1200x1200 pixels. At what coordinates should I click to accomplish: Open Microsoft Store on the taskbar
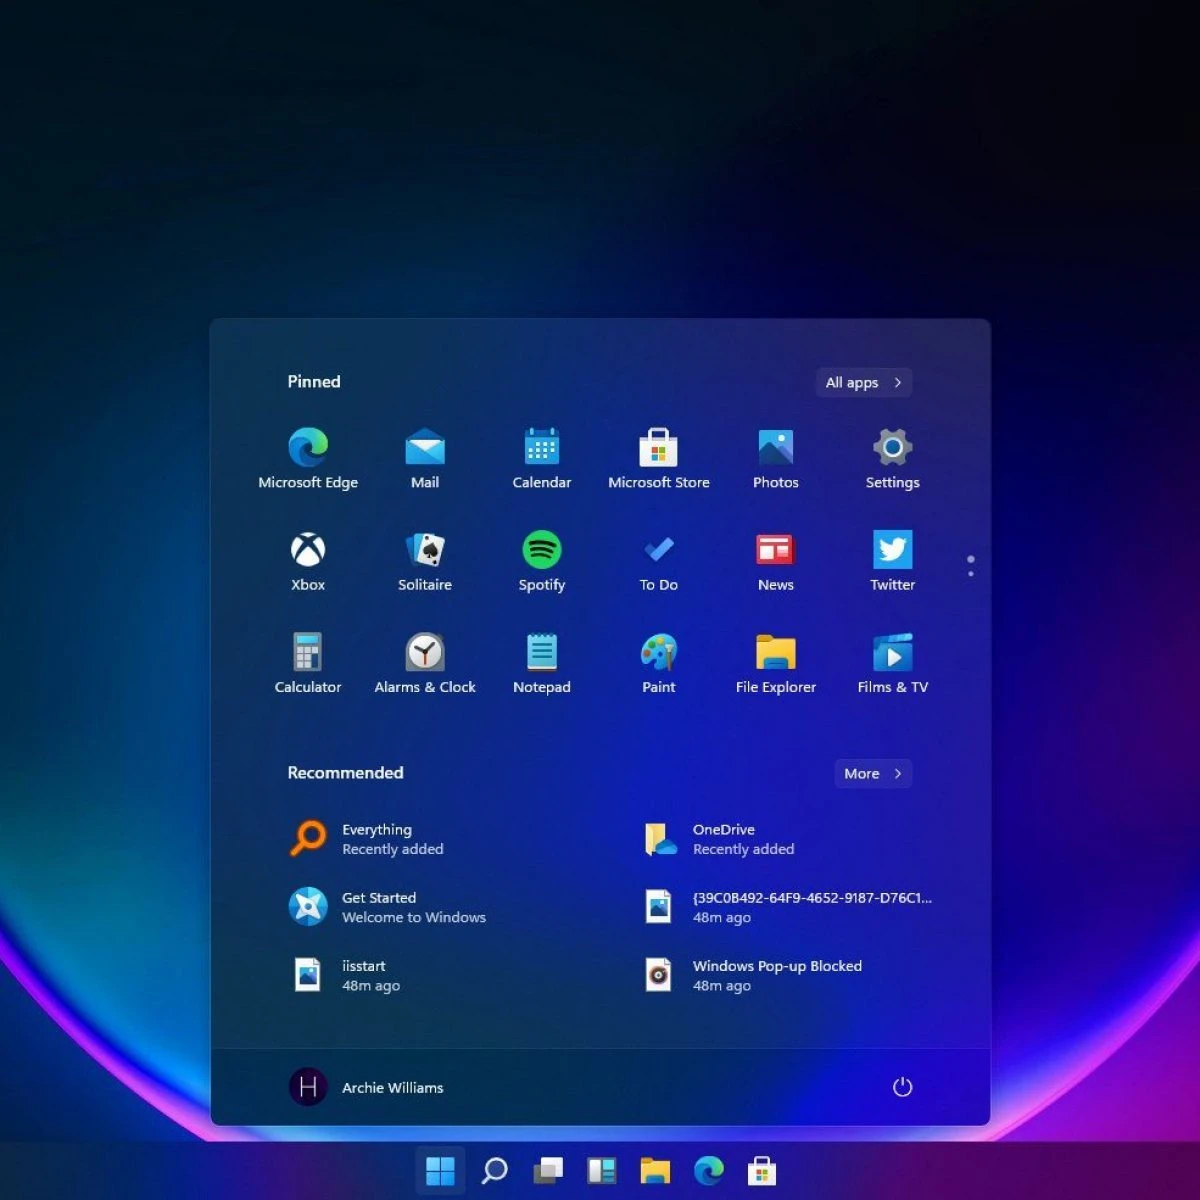[x=762, y=1170]
